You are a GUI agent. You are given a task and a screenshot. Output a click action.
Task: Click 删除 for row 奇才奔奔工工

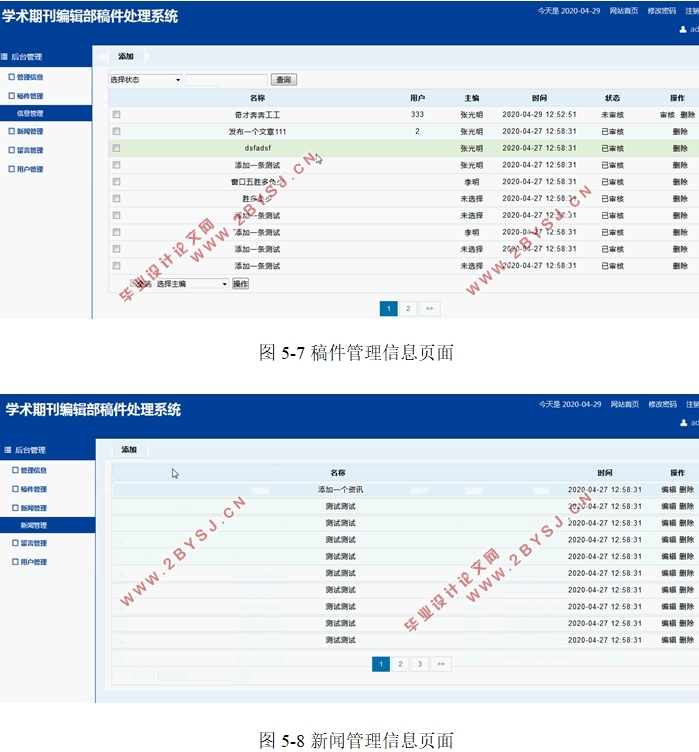[x=687, y=115]
